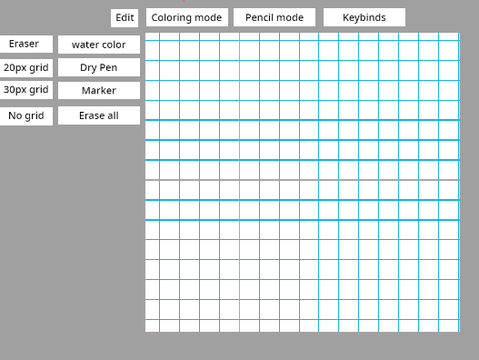Click the bottom-left cell of the grid canvas
The image size is (479, 360).
(x=152, y=326)
